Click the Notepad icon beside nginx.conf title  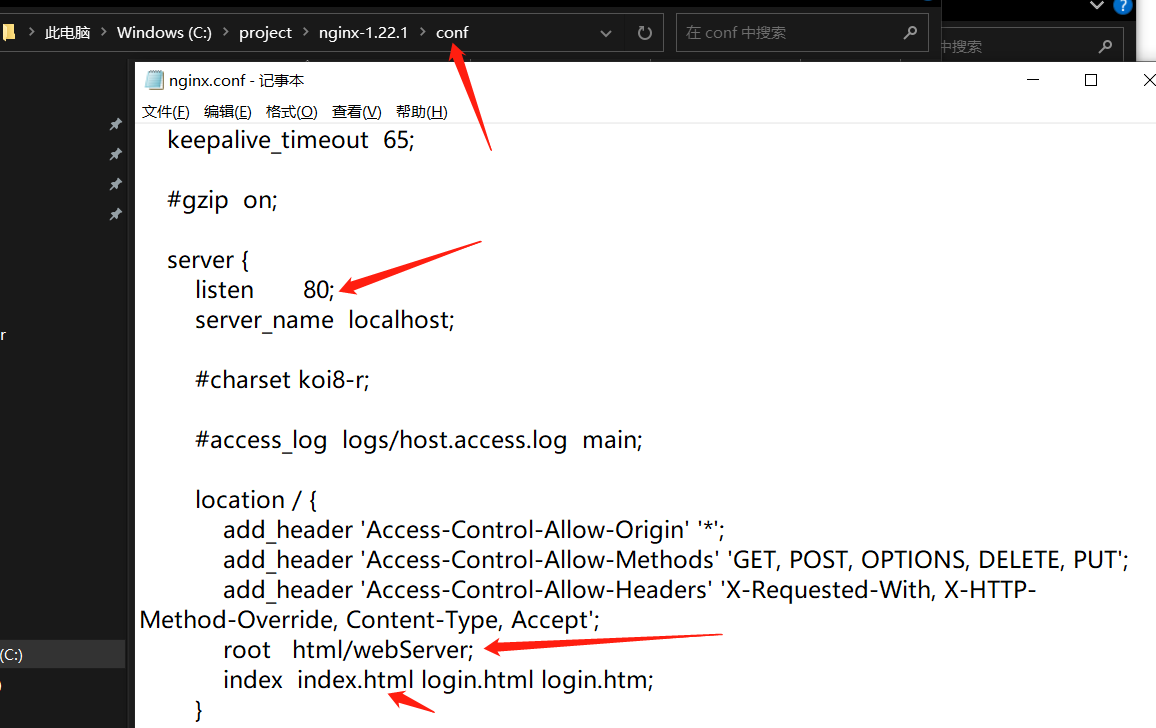(154, 81)
